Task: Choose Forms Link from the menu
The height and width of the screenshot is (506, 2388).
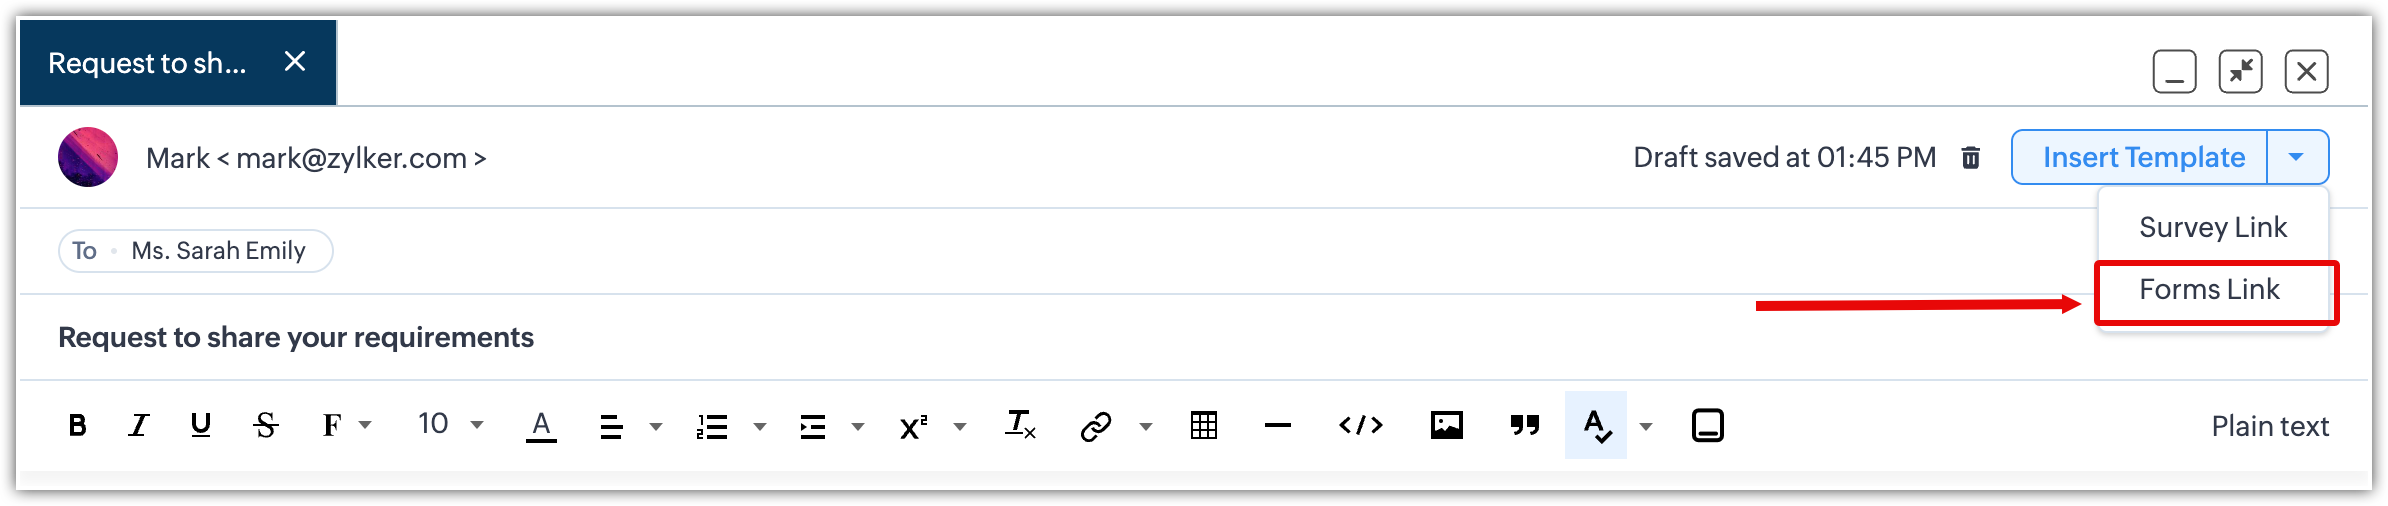Action: (2210, 290)
